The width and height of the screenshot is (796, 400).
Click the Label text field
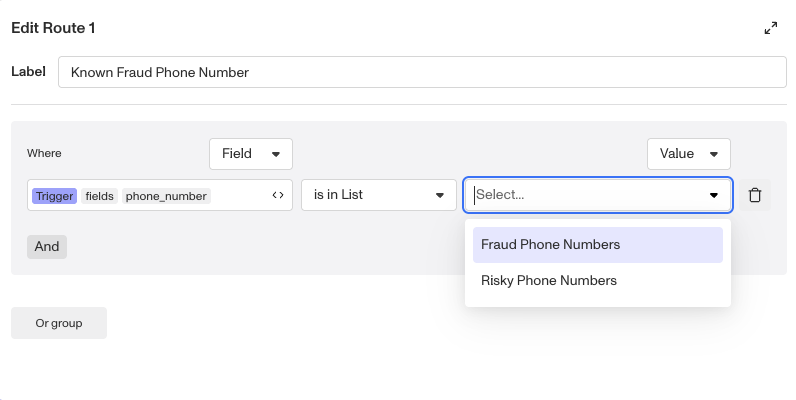[x=422, y=72]
